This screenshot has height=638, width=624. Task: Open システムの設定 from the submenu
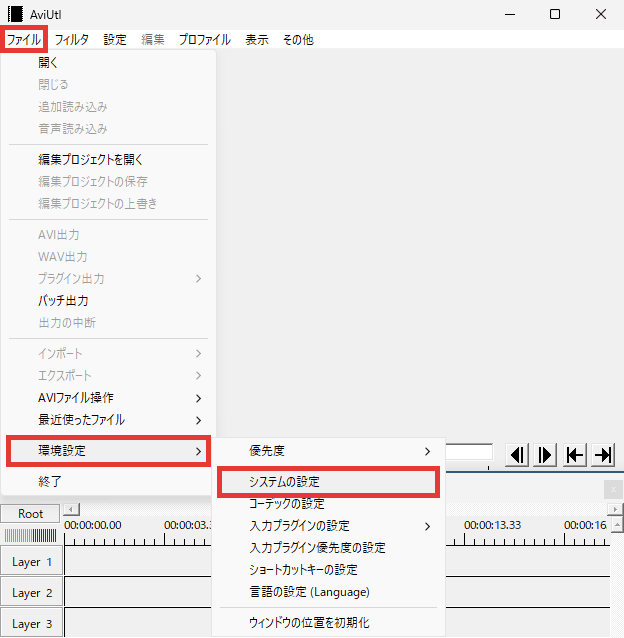[x=327, y=481]
